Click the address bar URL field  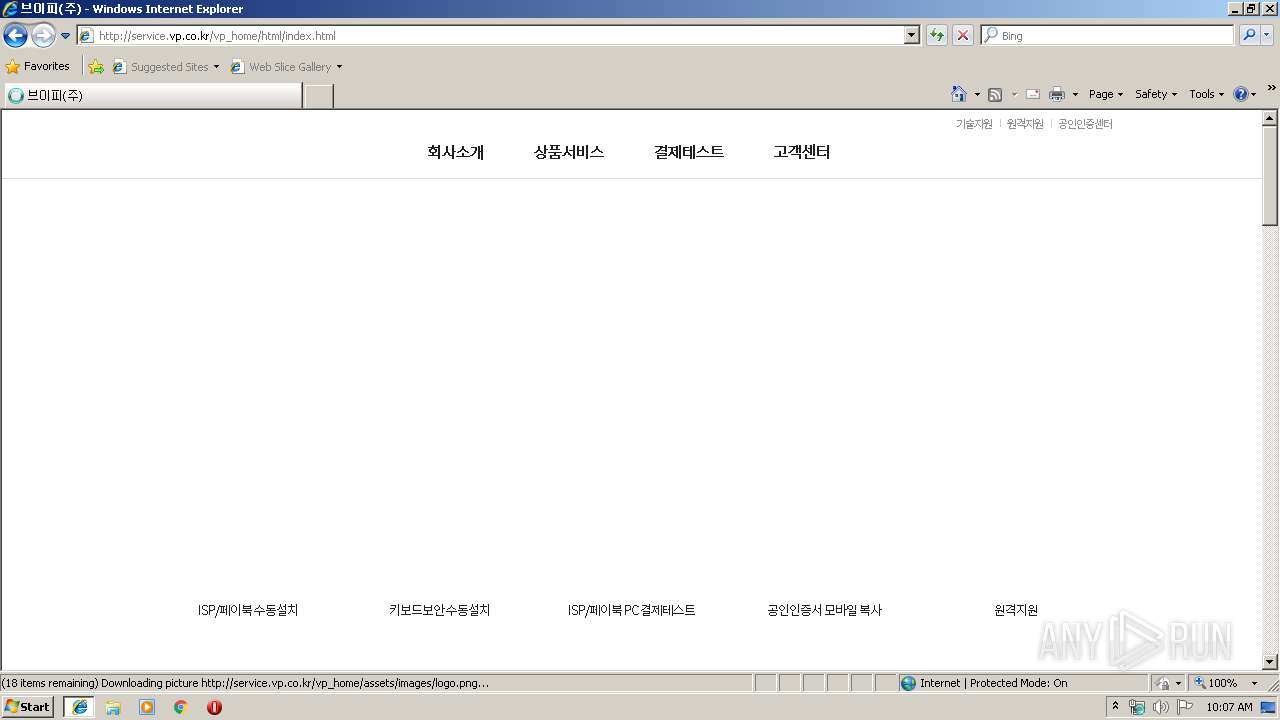(x=490, y=36)
